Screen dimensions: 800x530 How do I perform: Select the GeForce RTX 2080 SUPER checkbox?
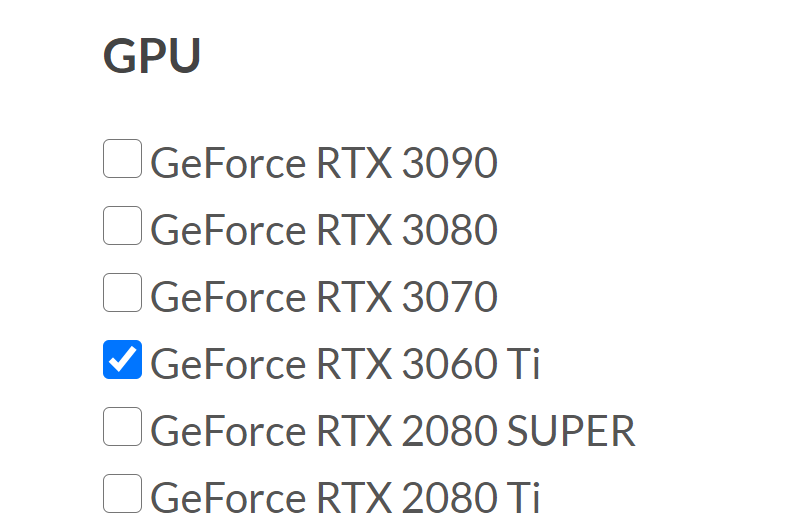[122, 428]
